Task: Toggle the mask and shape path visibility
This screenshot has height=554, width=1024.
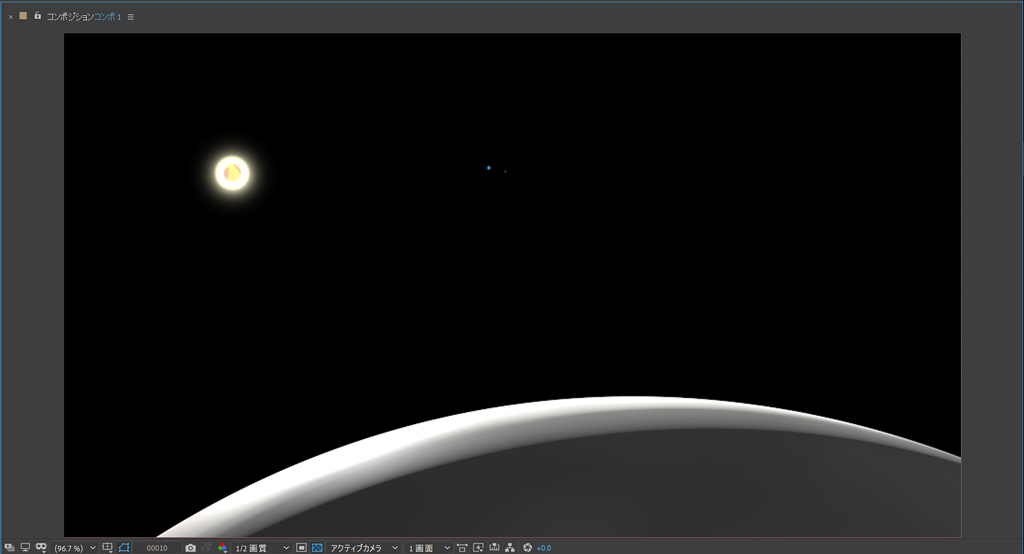Action: pyautogui.click(x=125, y=548)
